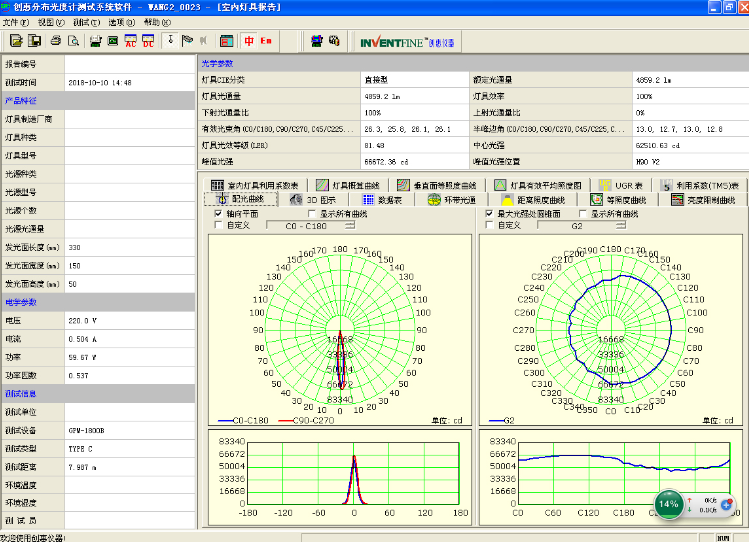Open the 室内灯具利用系数表 tab

pyautogui.click(x=255, y=185)
